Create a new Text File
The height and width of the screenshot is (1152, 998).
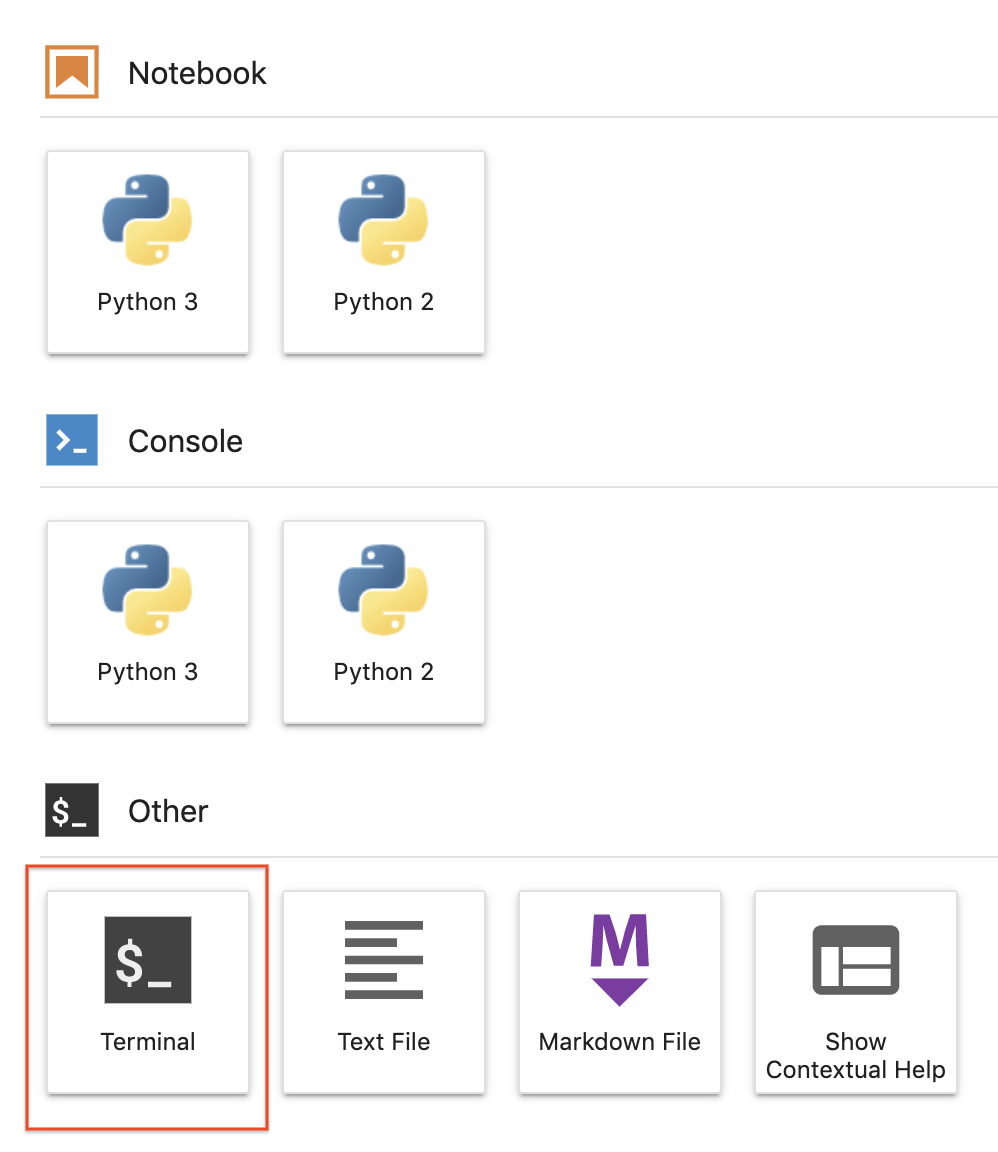(x=384, y=993)
